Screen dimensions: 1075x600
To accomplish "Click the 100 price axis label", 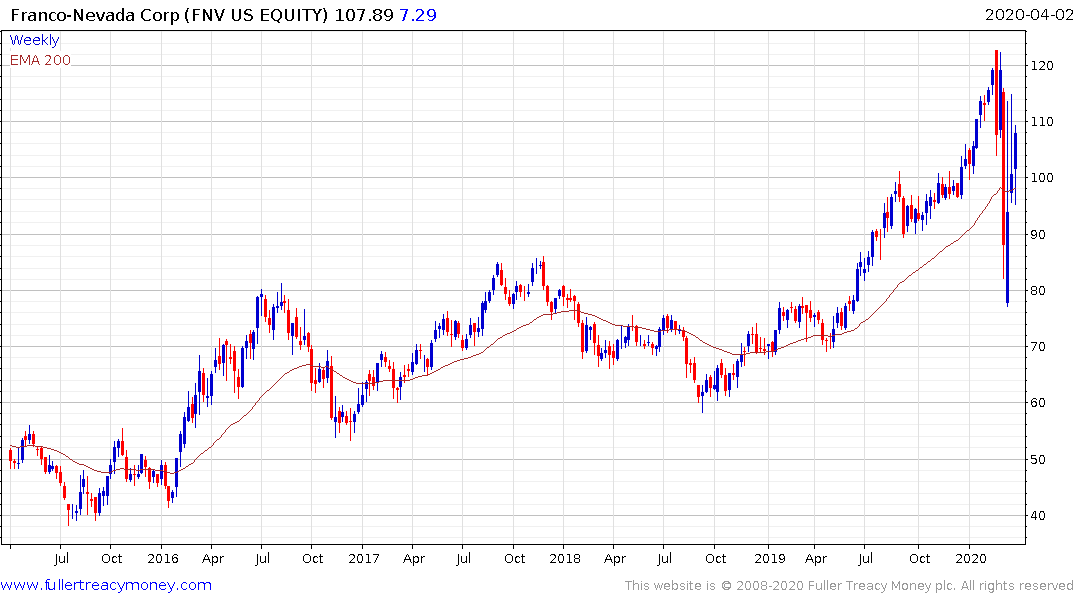I will [x=1042, y=178].
